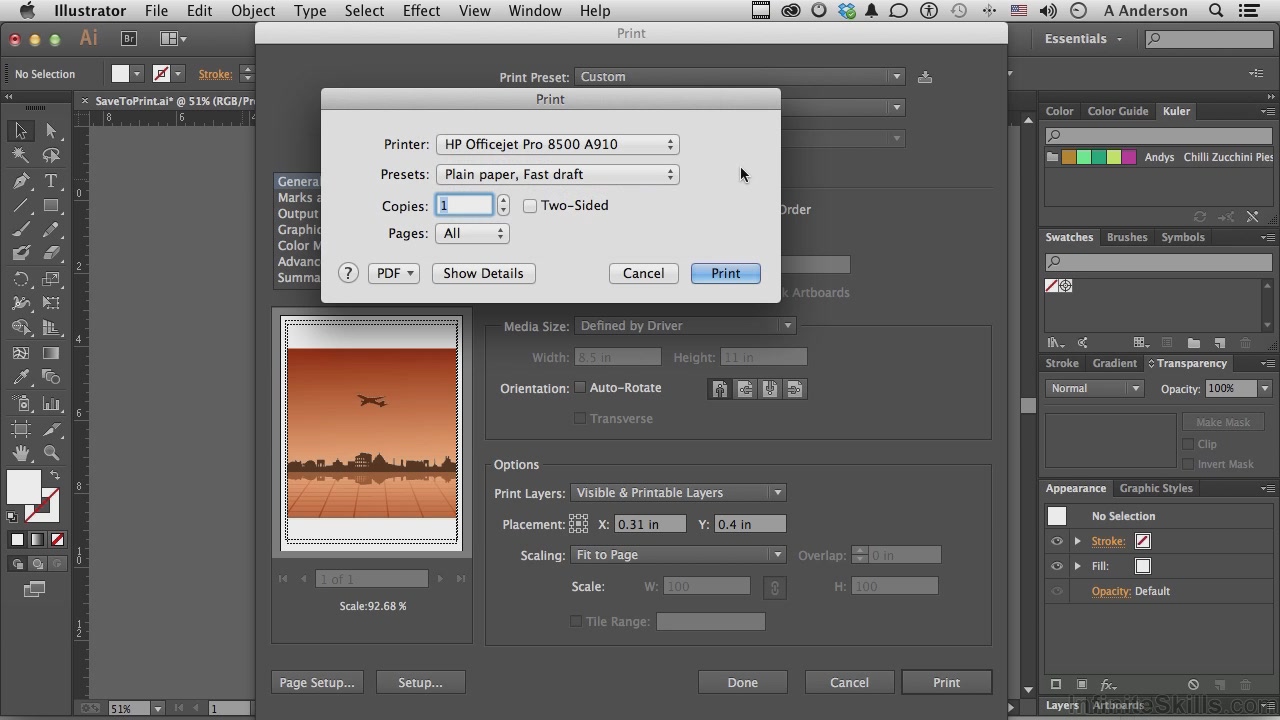Select the Blend tool
1280x720 pixels.
[x=51, y=377]
